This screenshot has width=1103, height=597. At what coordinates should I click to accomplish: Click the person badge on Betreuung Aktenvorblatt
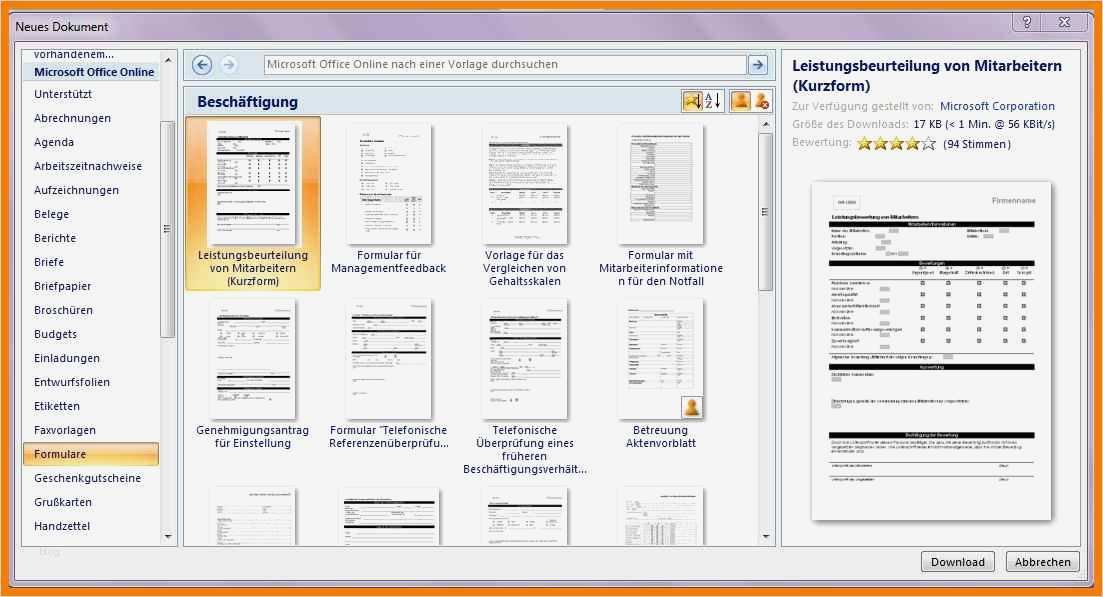tap(690, 406)
